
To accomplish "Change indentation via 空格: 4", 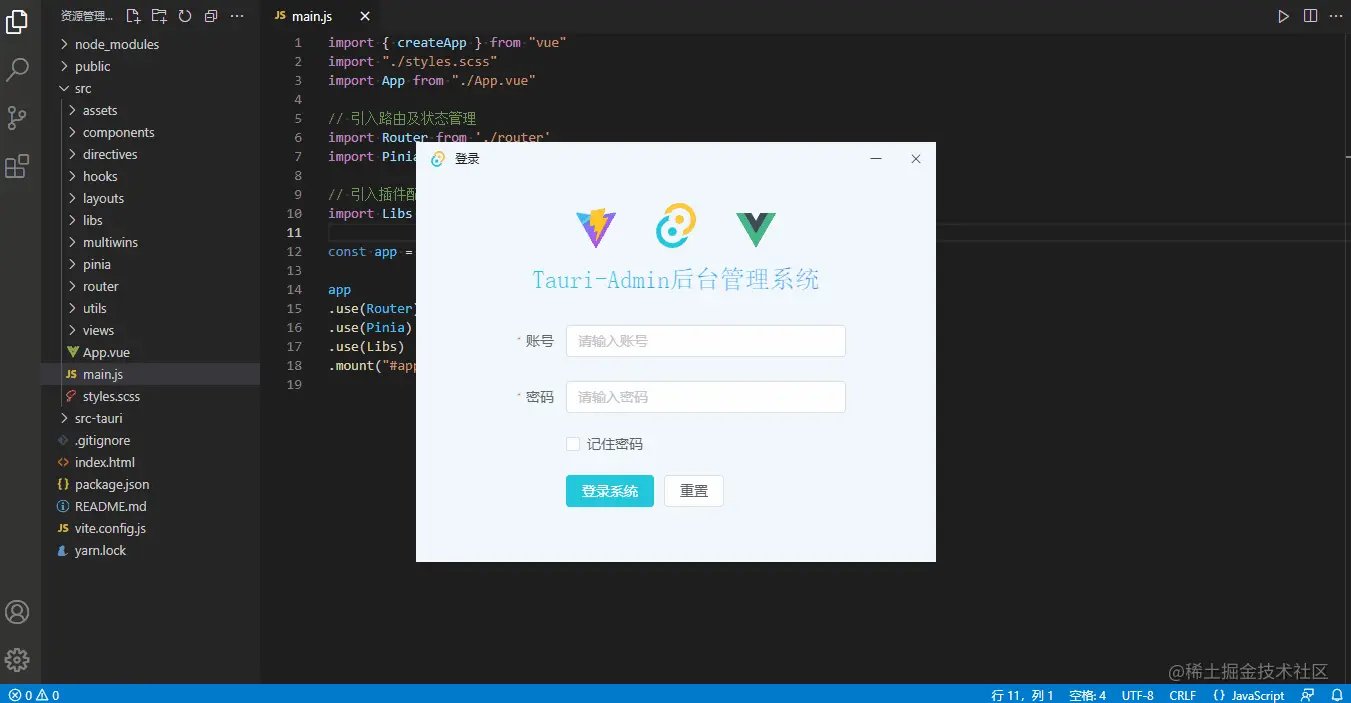I will pos(1088,695).
